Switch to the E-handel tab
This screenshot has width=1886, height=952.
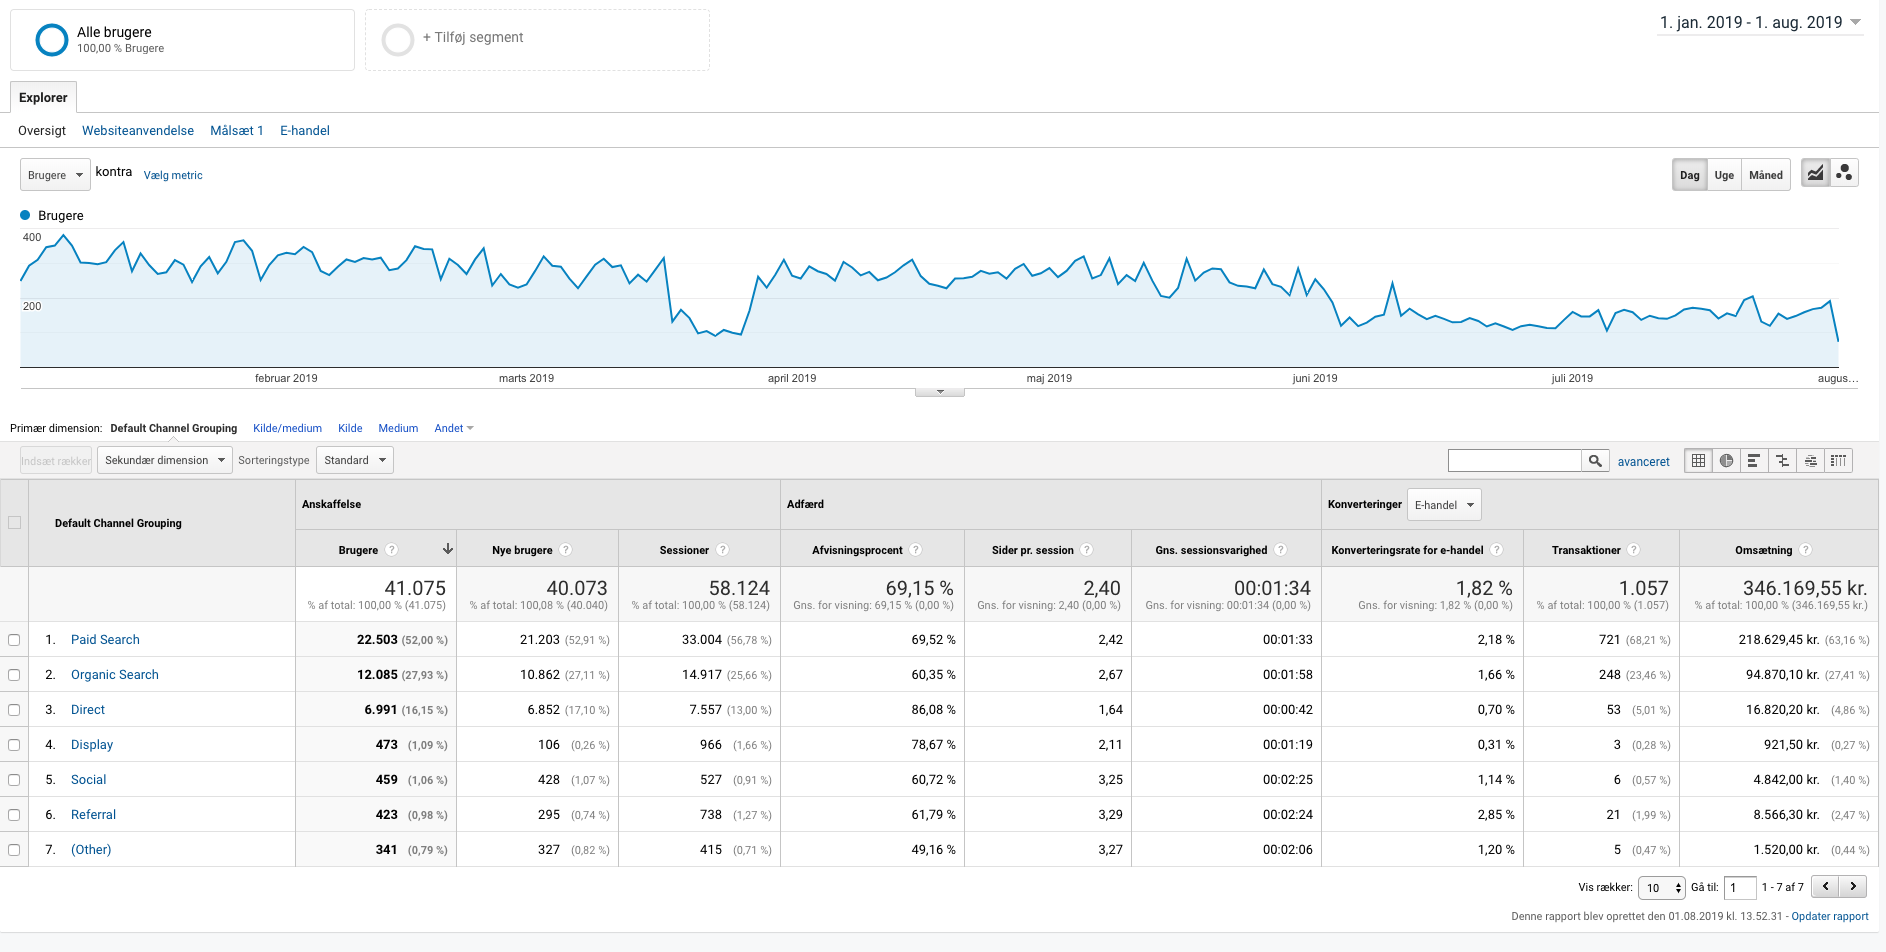click(x=304, y=131)
